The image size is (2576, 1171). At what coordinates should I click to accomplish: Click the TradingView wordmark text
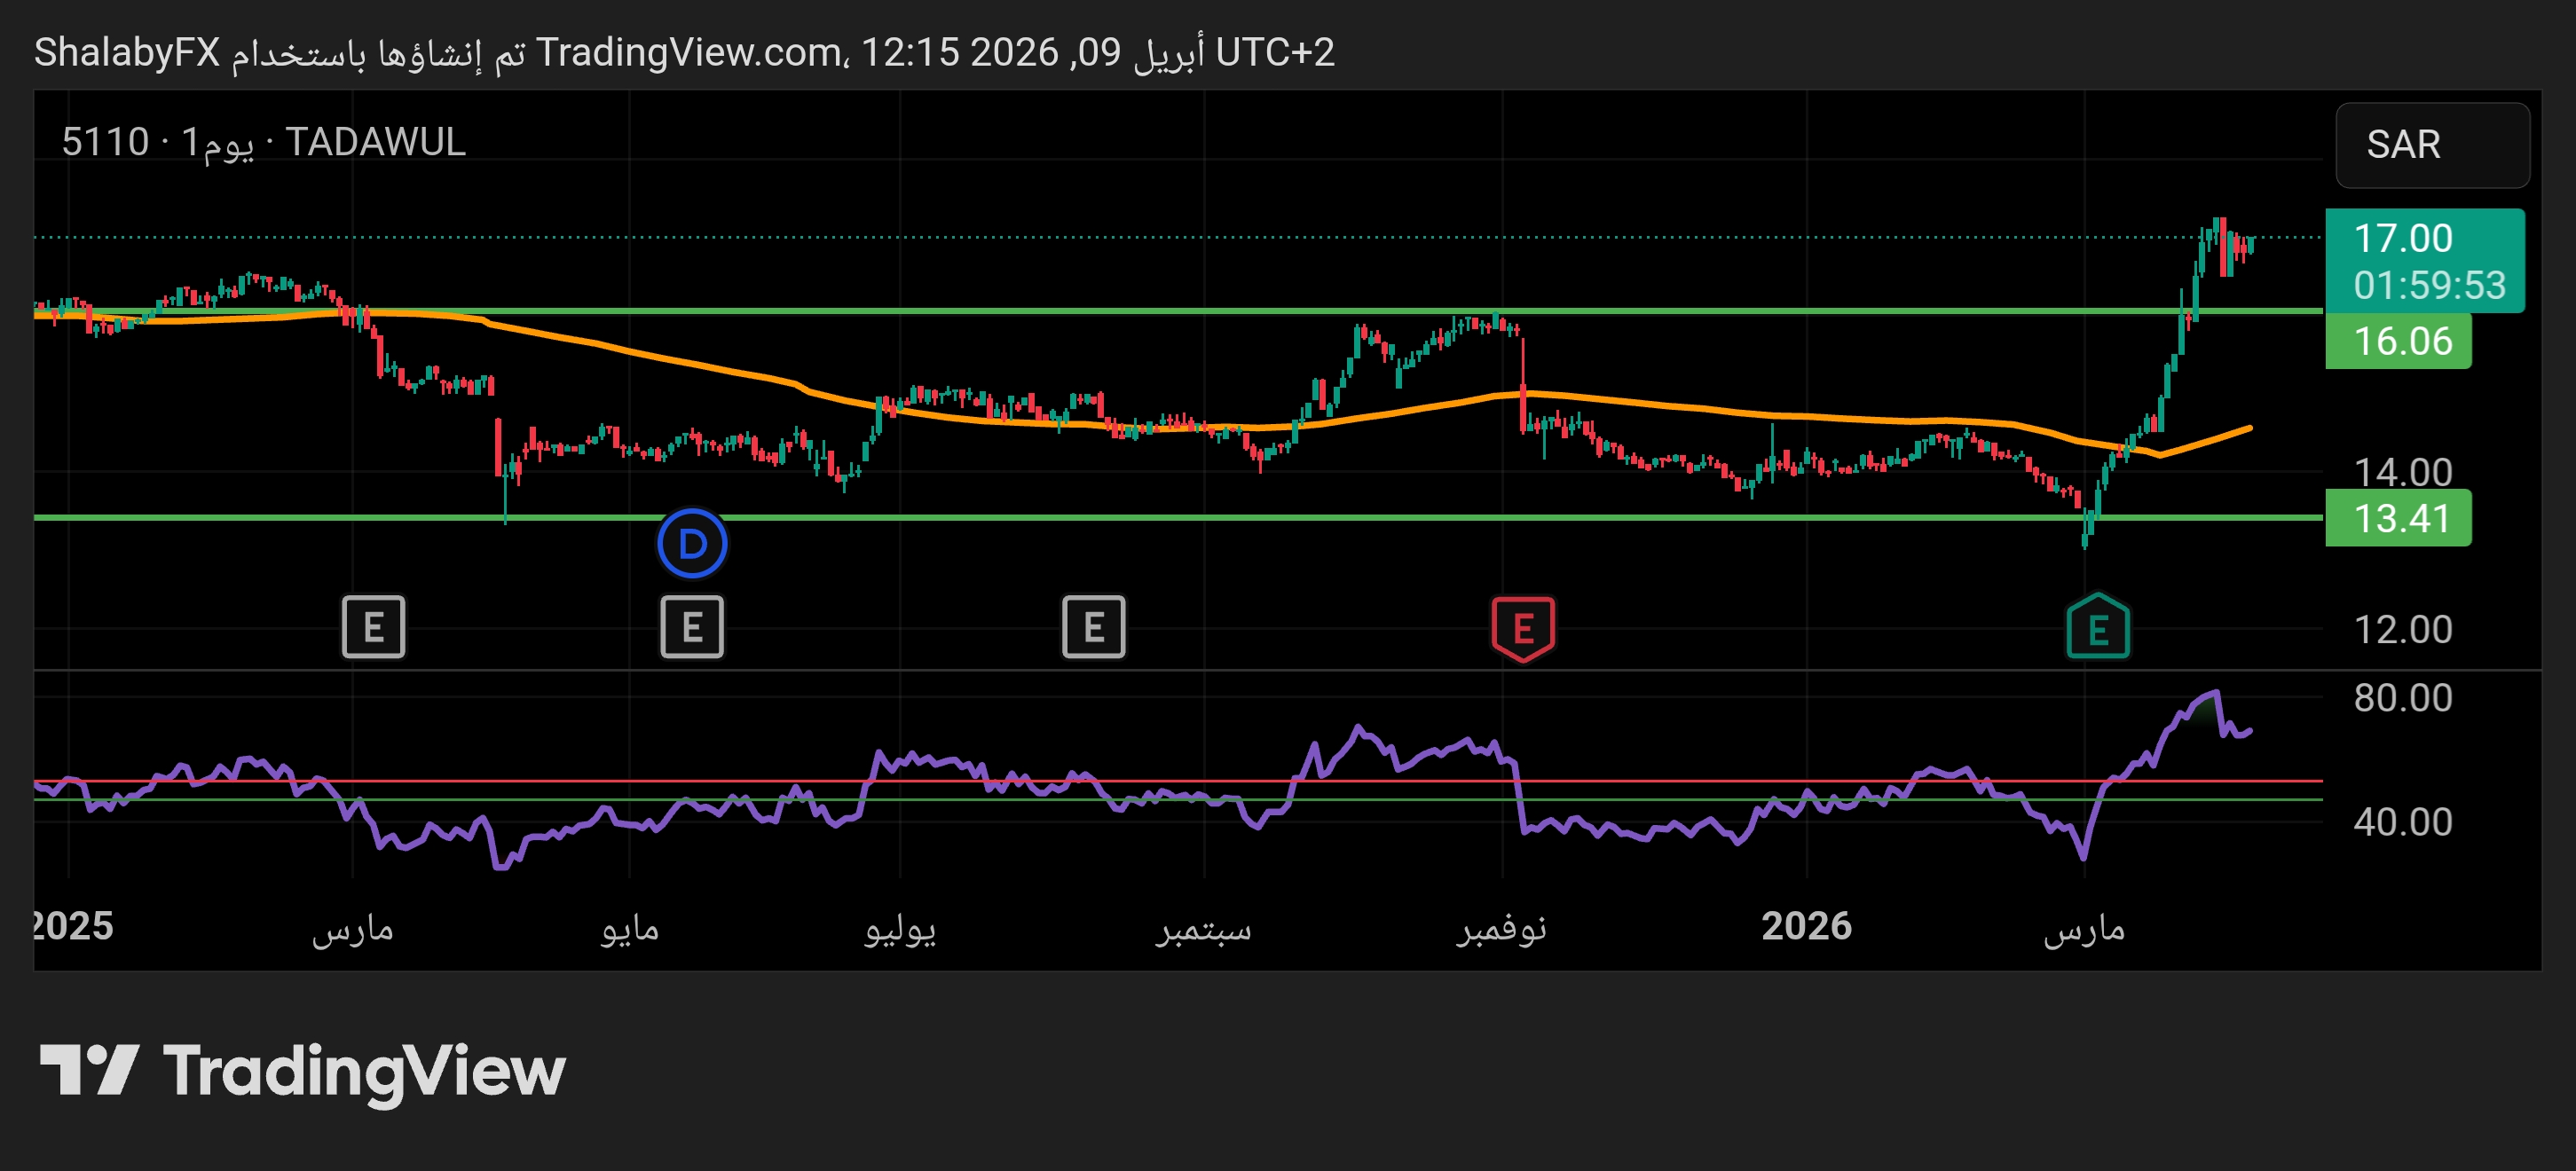pos(364,1070)
